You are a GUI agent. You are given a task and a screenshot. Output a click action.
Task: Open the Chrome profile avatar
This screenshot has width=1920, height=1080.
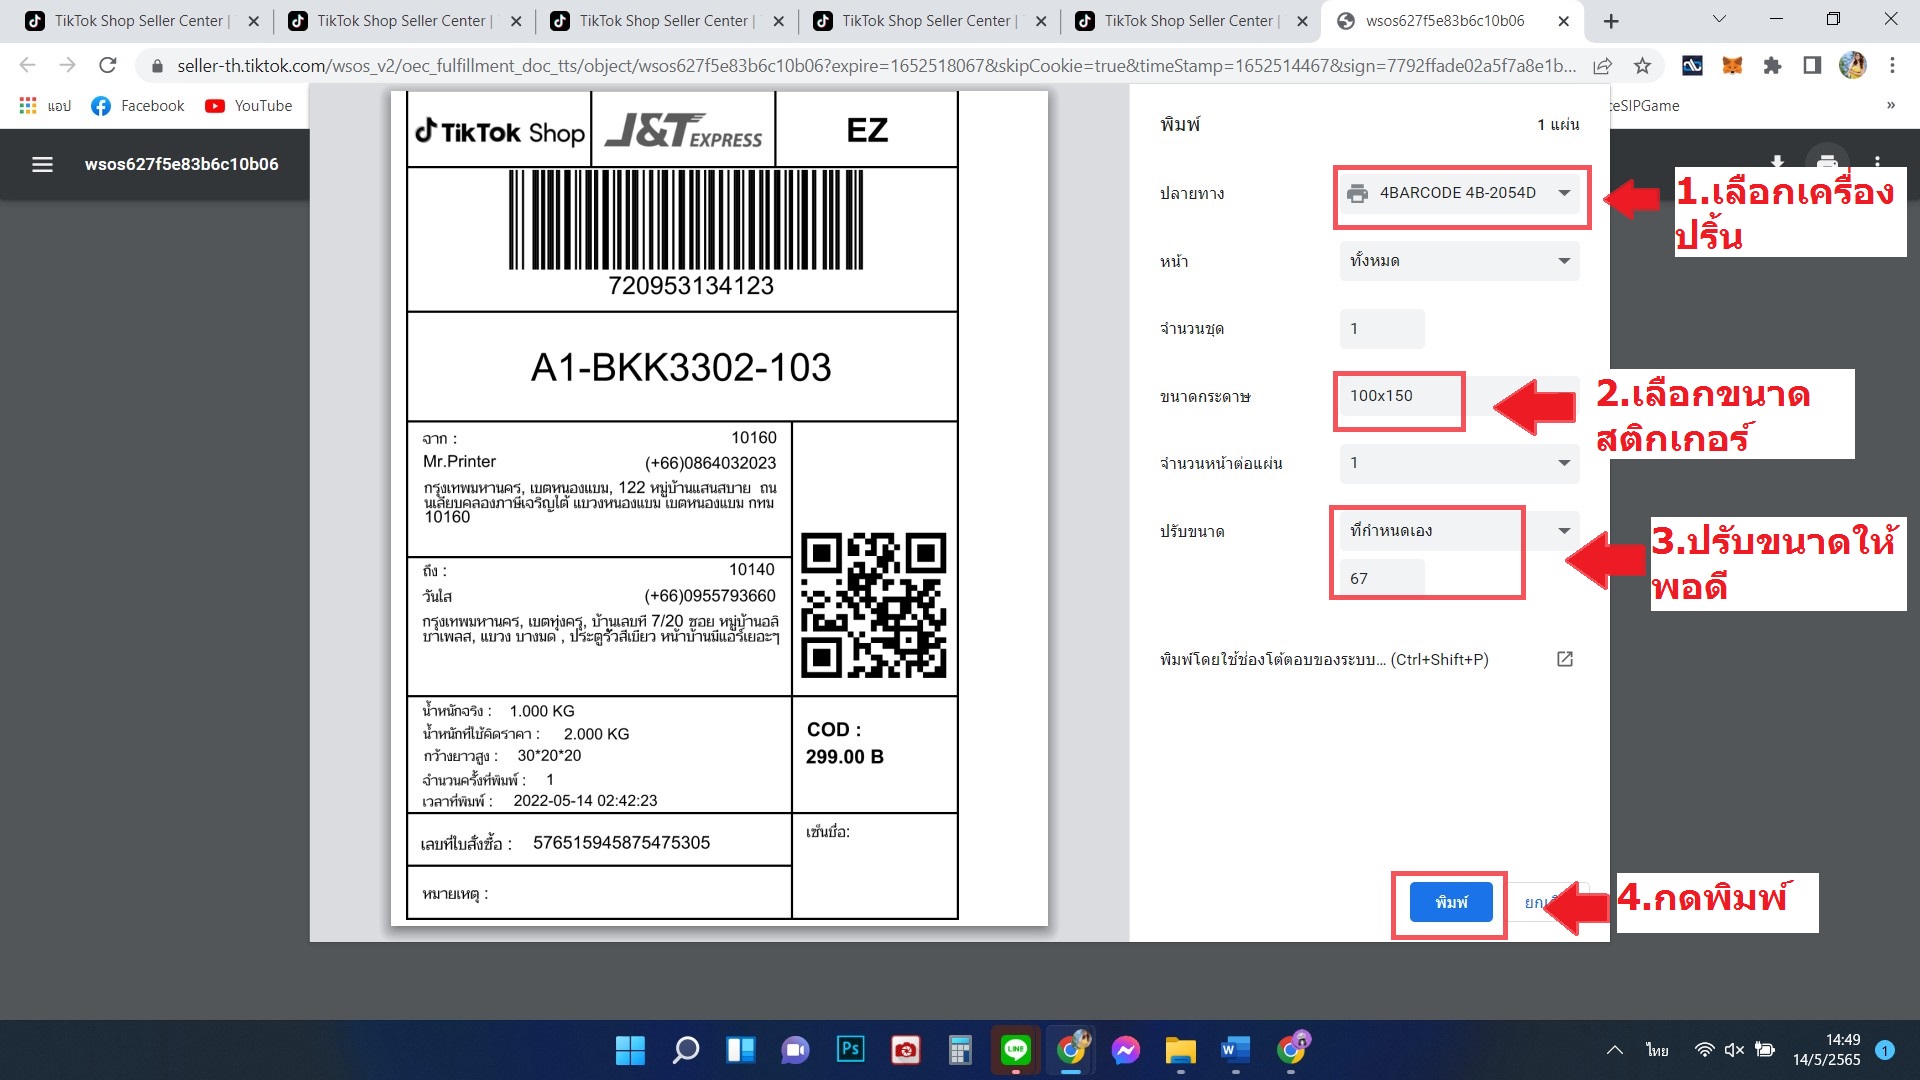(x=1852, y=66)
